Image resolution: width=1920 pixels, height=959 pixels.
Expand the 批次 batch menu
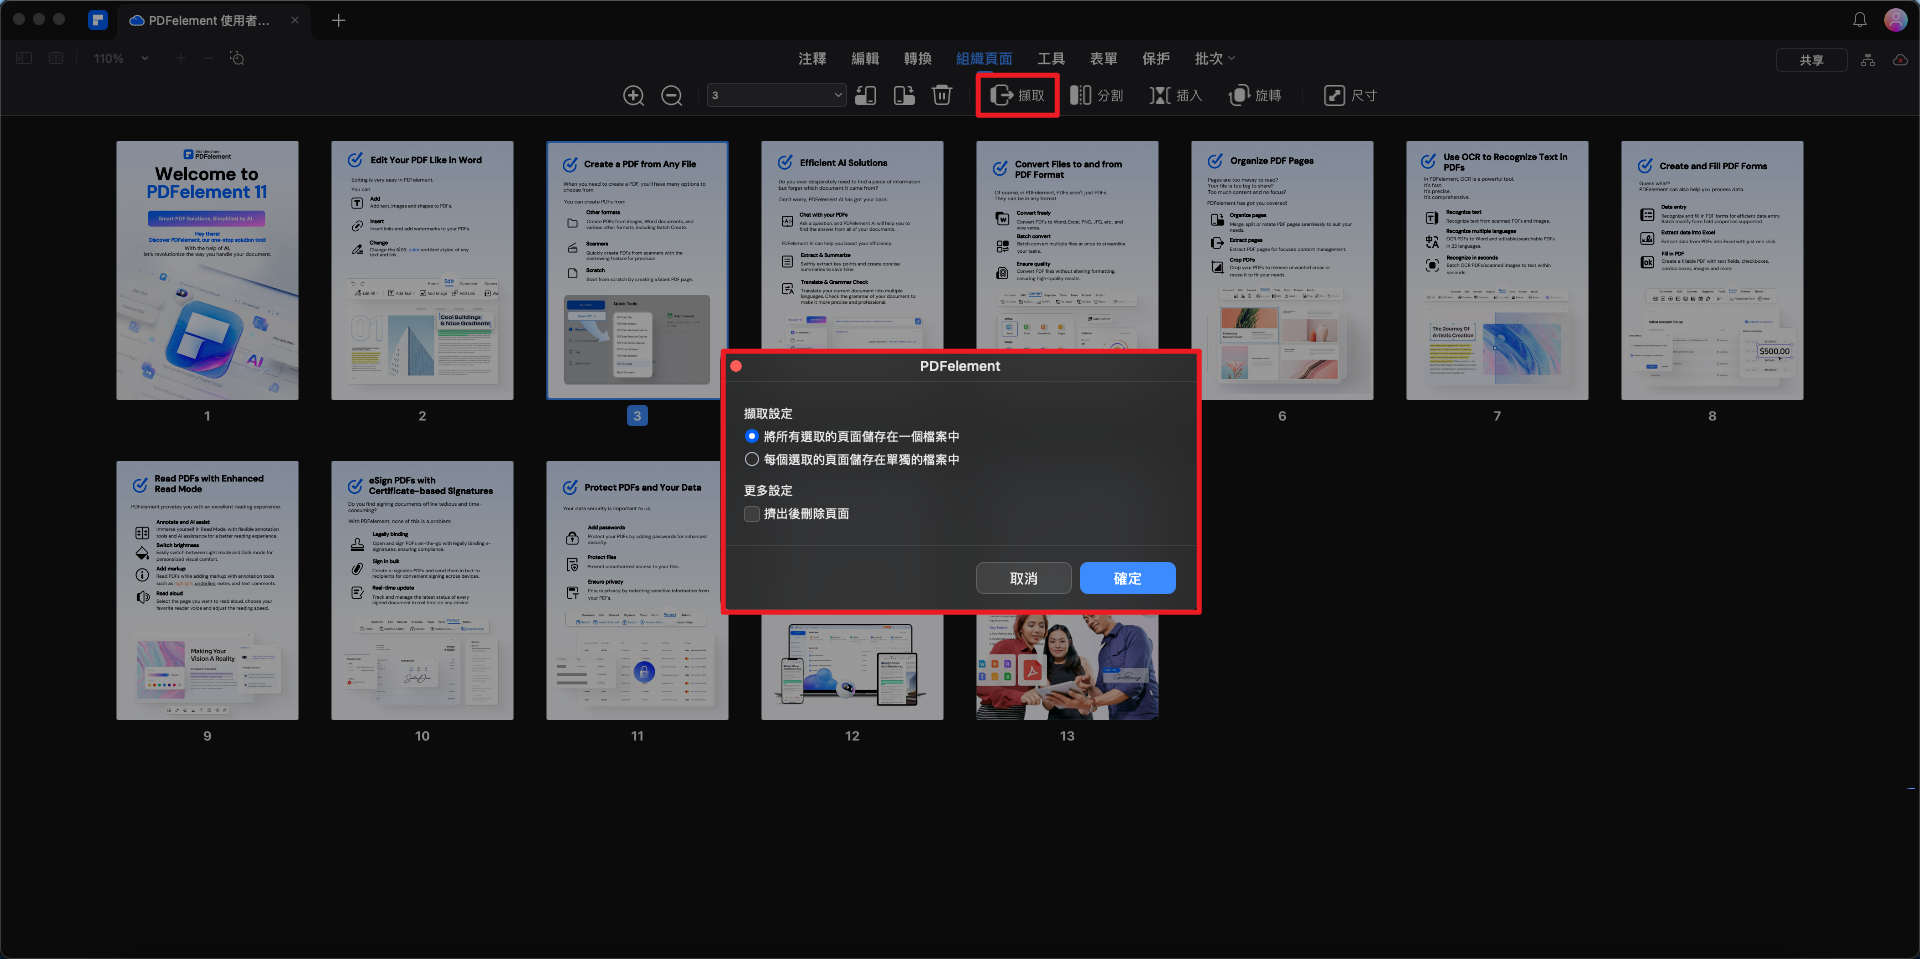tap(1215, 59)
